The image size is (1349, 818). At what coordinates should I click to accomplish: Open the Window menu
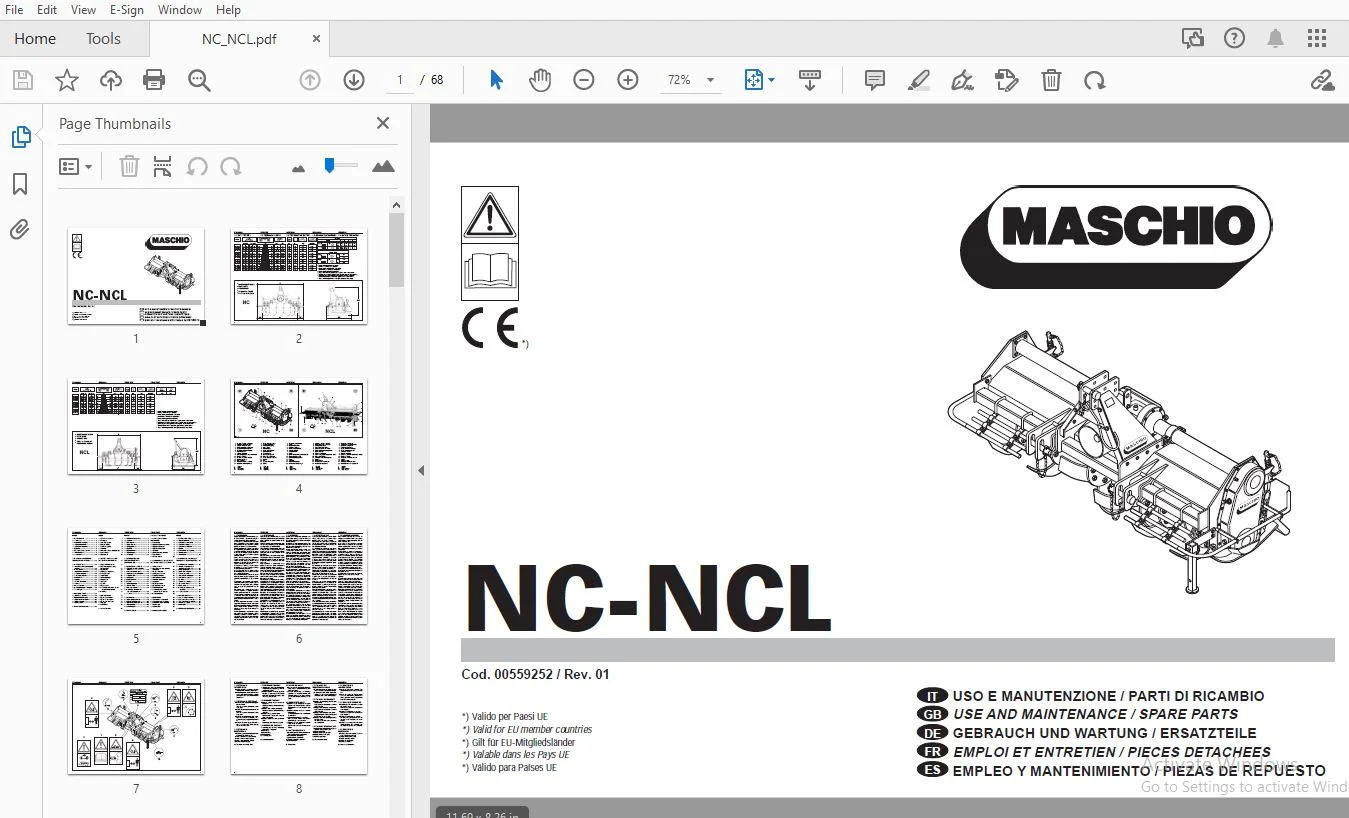pos(180,10)
